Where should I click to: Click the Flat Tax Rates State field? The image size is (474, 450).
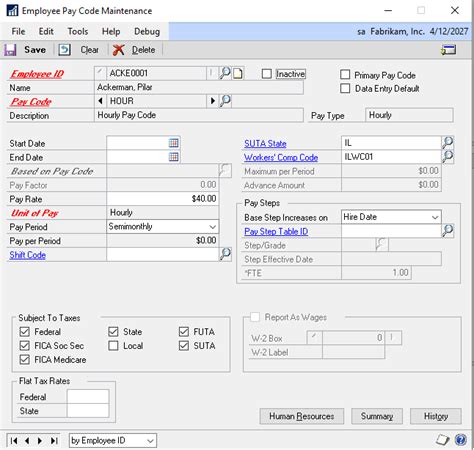(x=88, y=411)
